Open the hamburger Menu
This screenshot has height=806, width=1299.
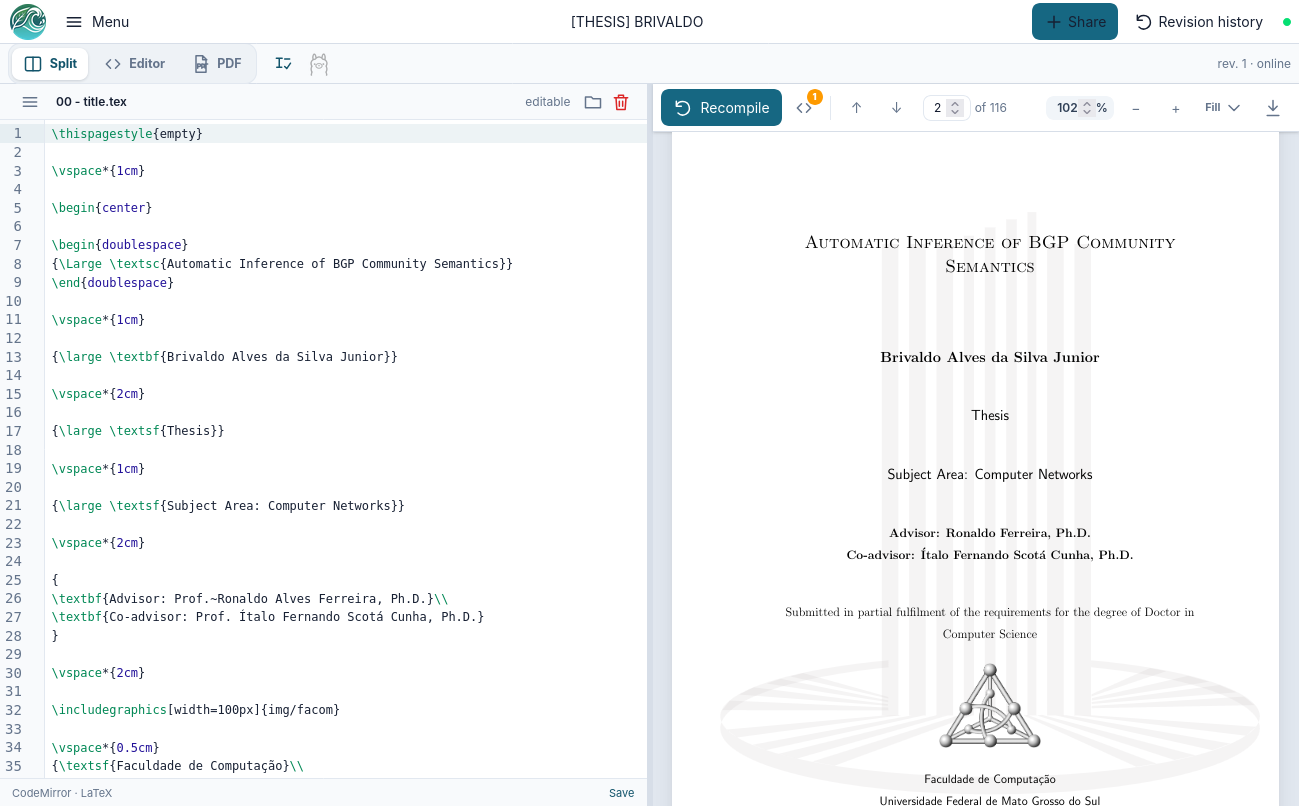coord(97,22)
